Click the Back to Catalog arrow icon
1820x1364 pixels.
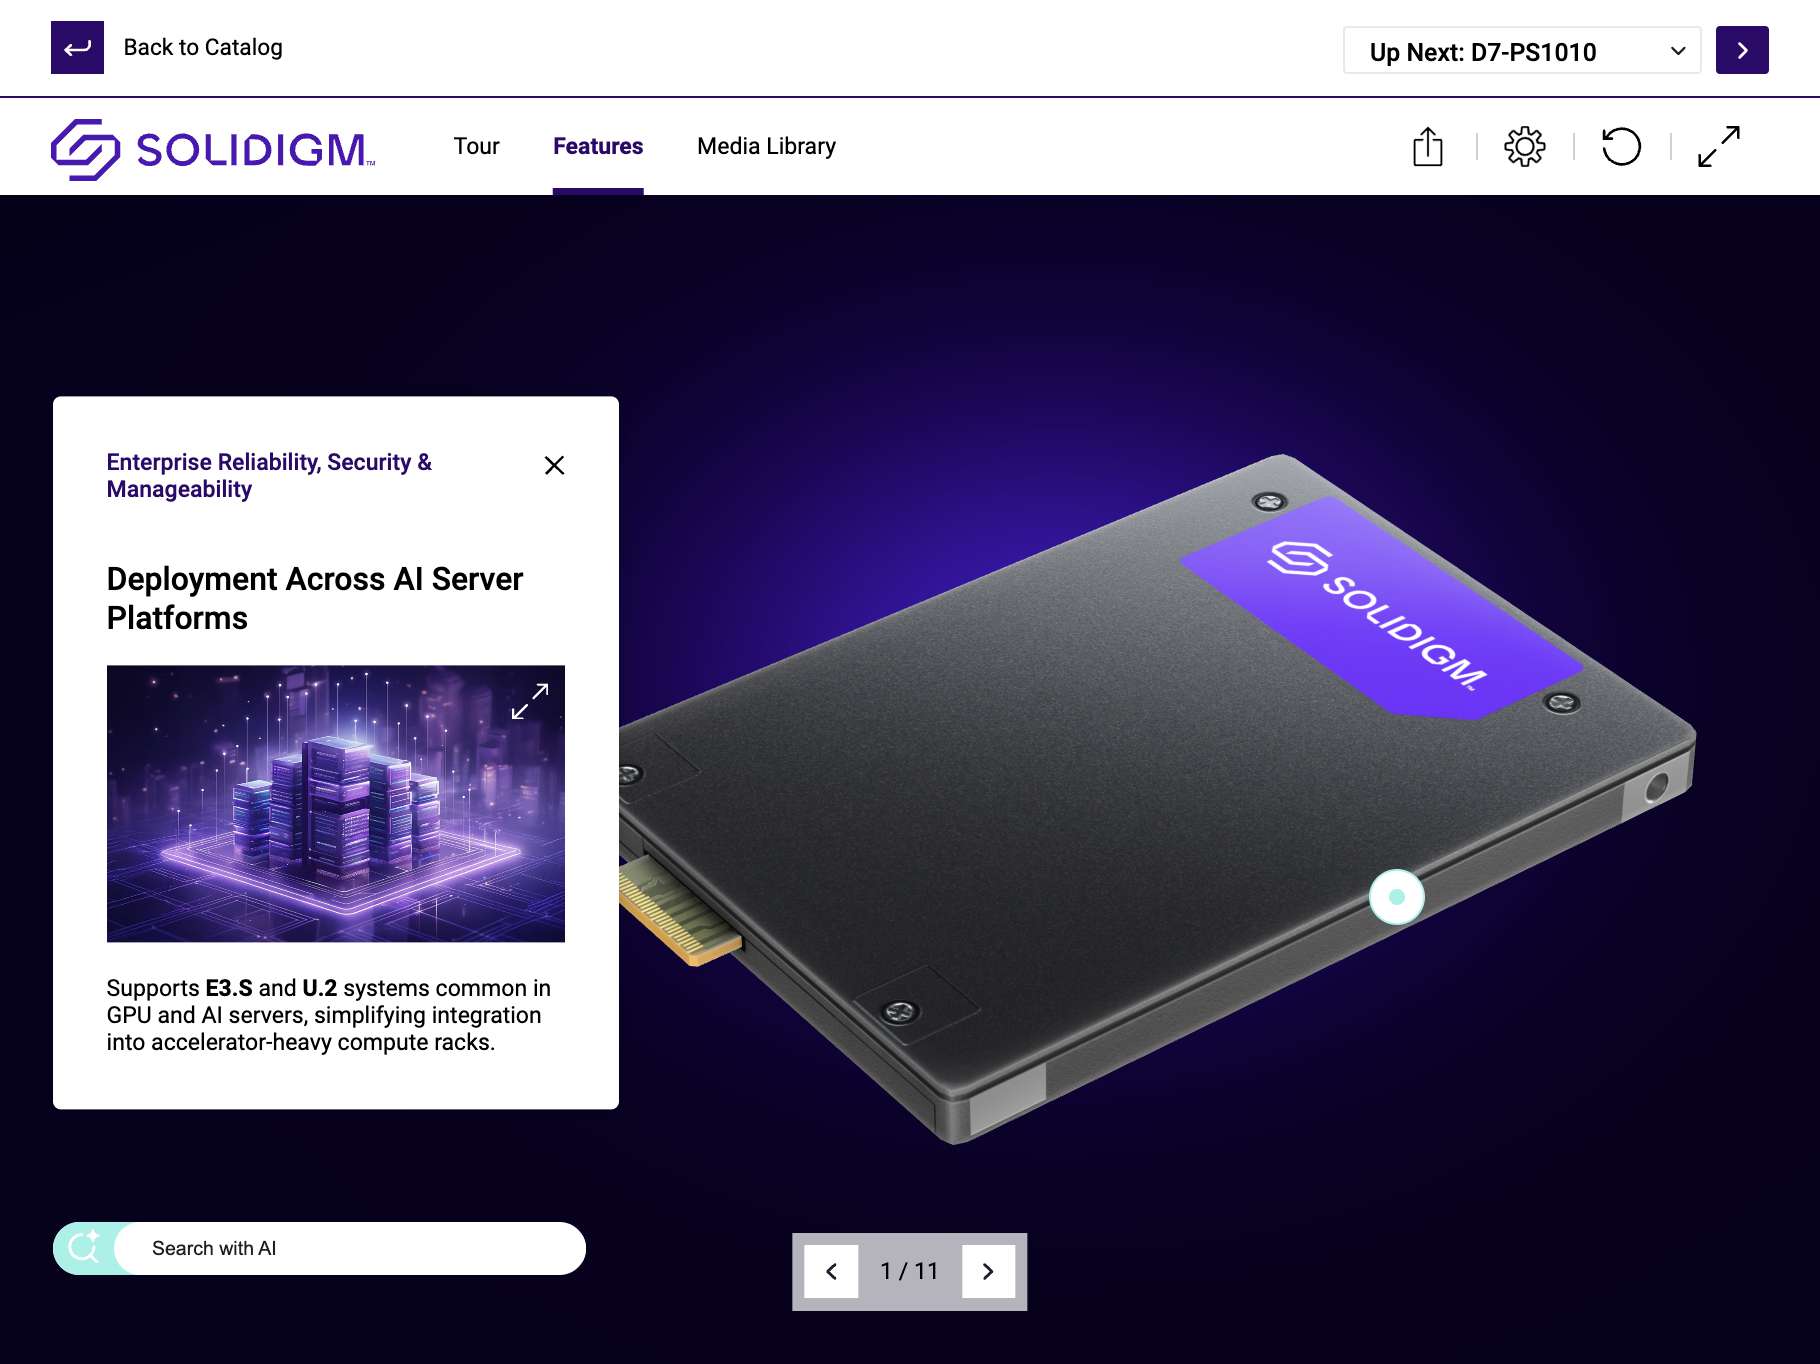pos(77,47)
